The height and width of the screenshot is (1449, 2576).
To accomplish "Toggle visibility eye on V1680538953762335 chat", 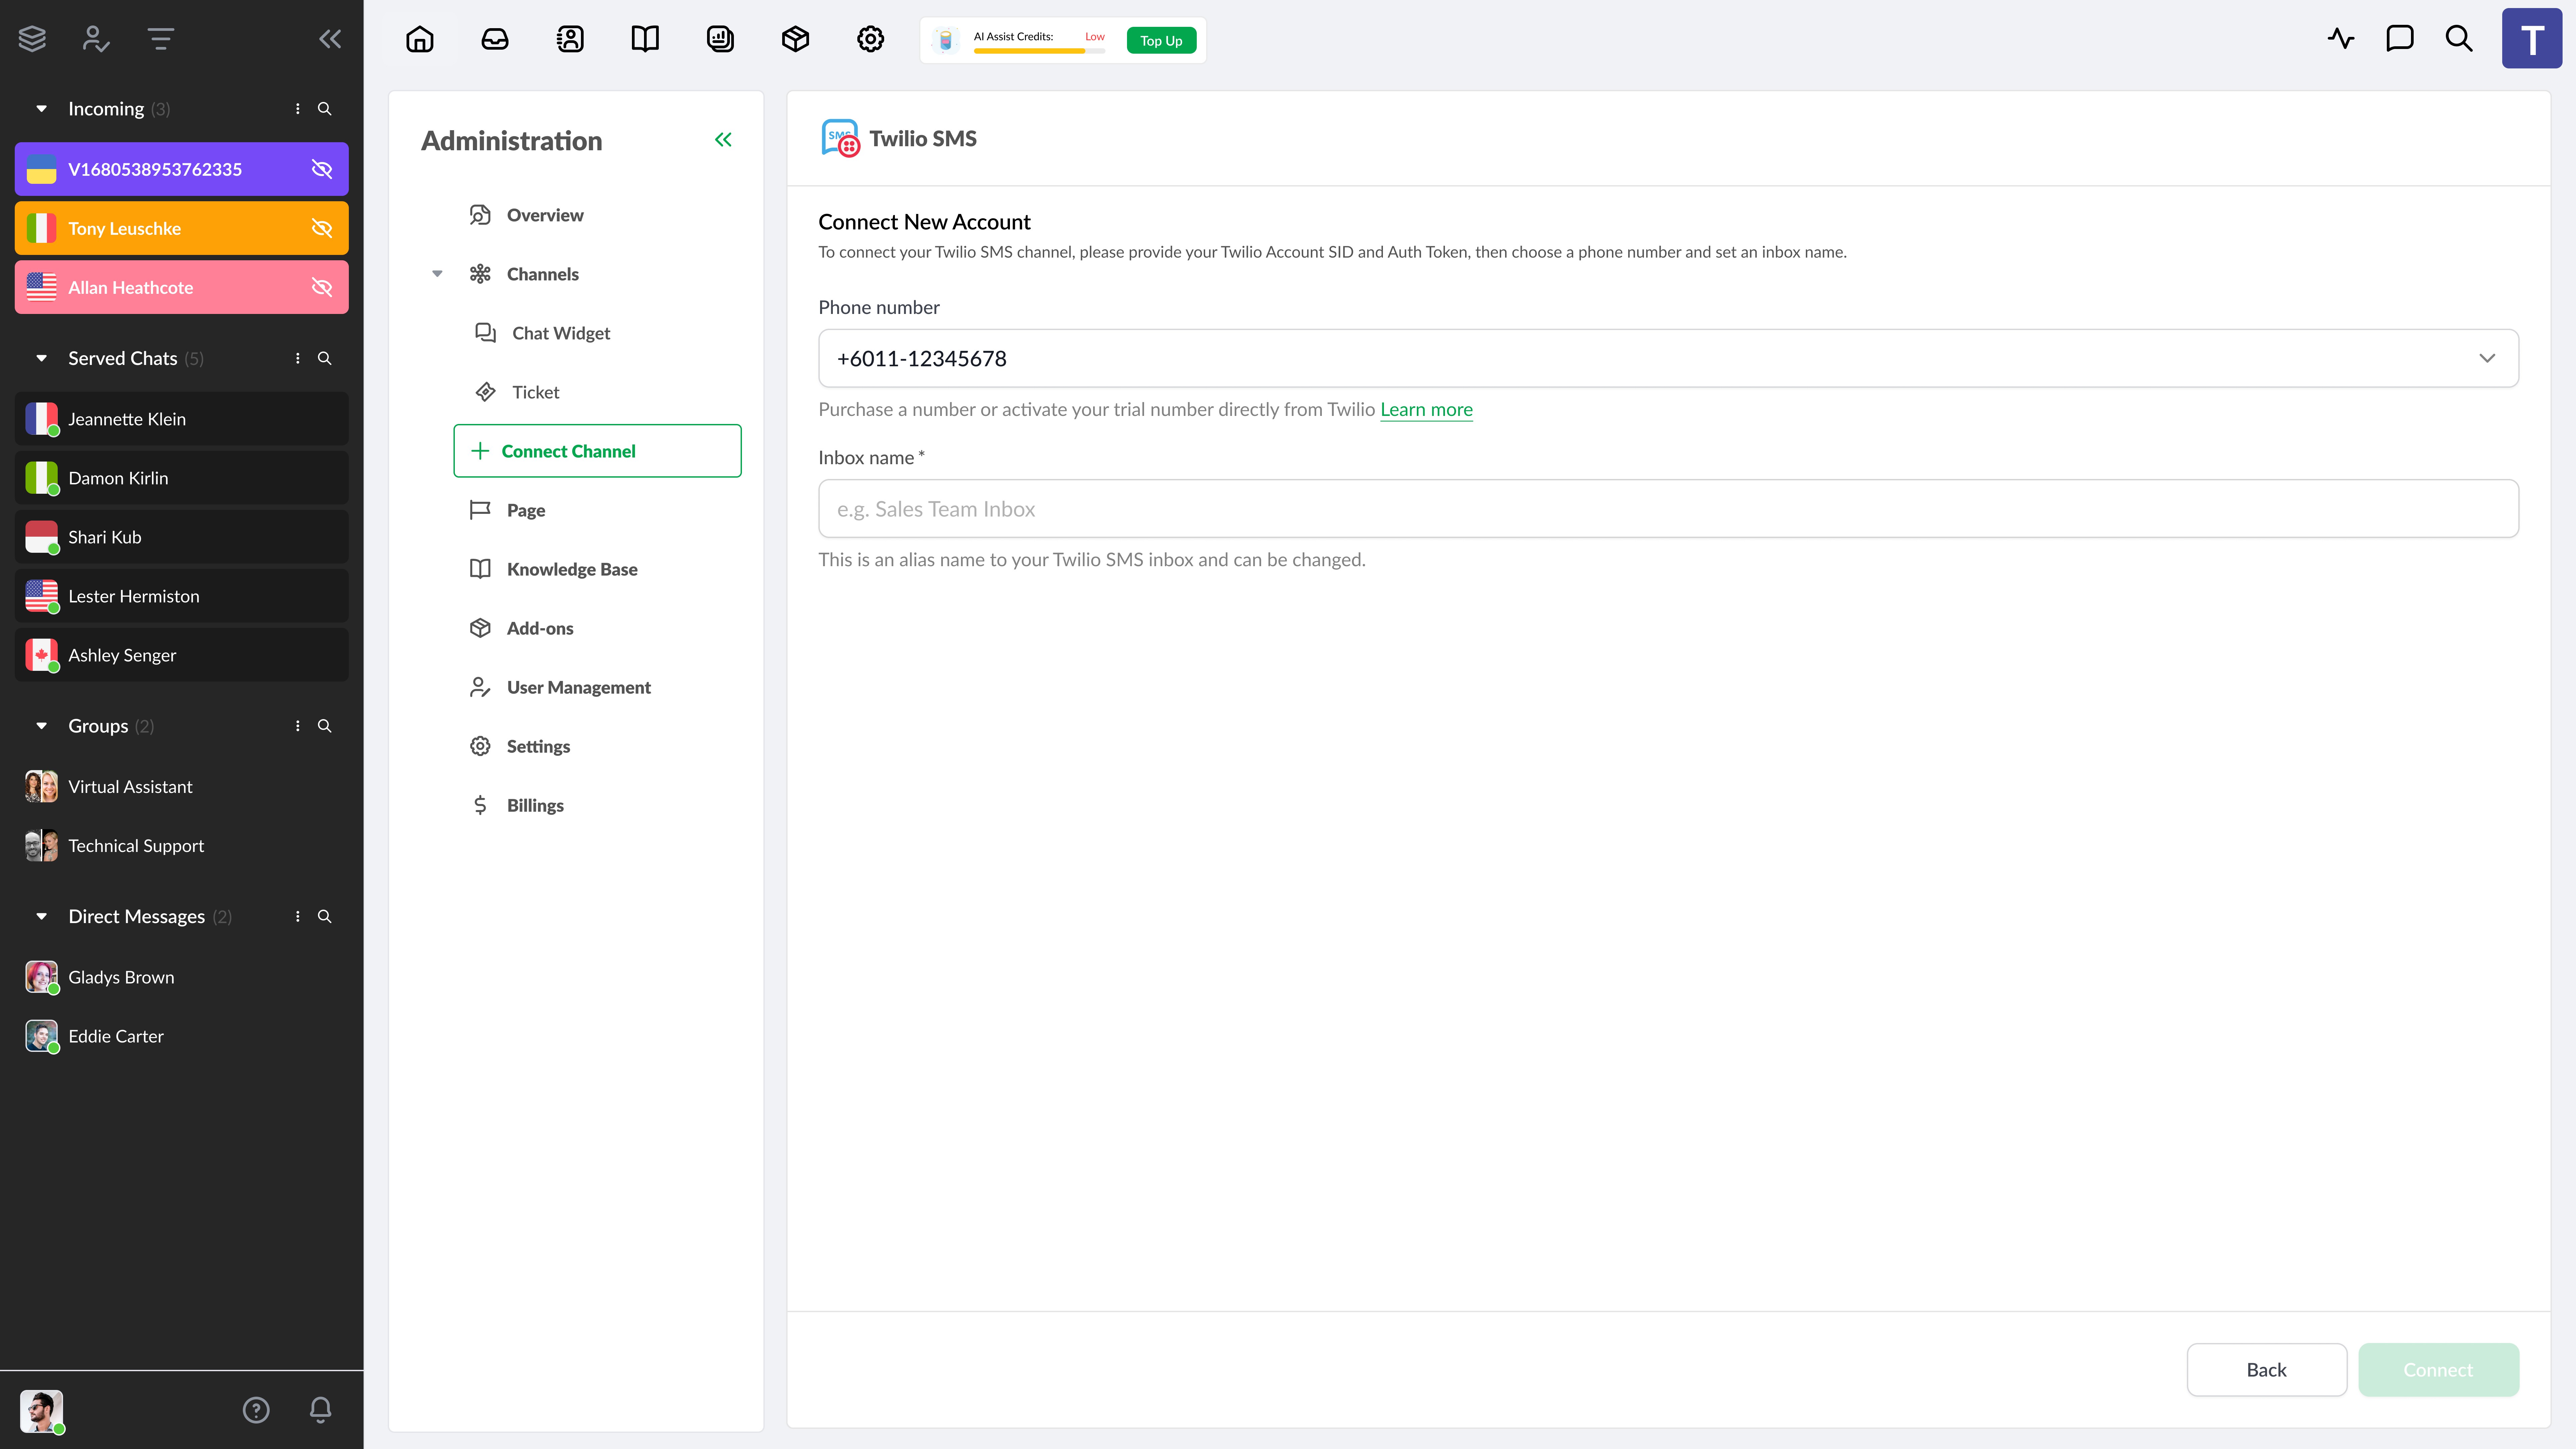I will pos(322,169).
